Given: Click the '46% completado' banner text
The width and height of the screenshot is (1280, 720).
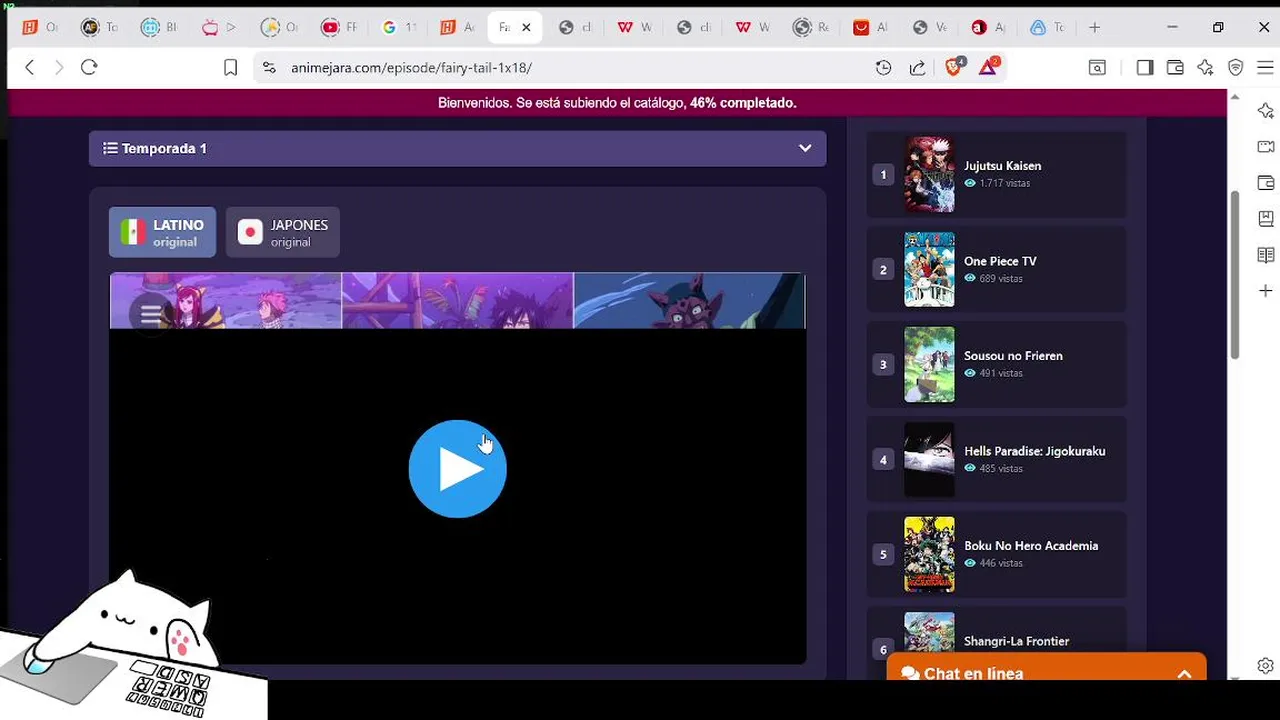Looking at the screenshot, I should point(743,103).
